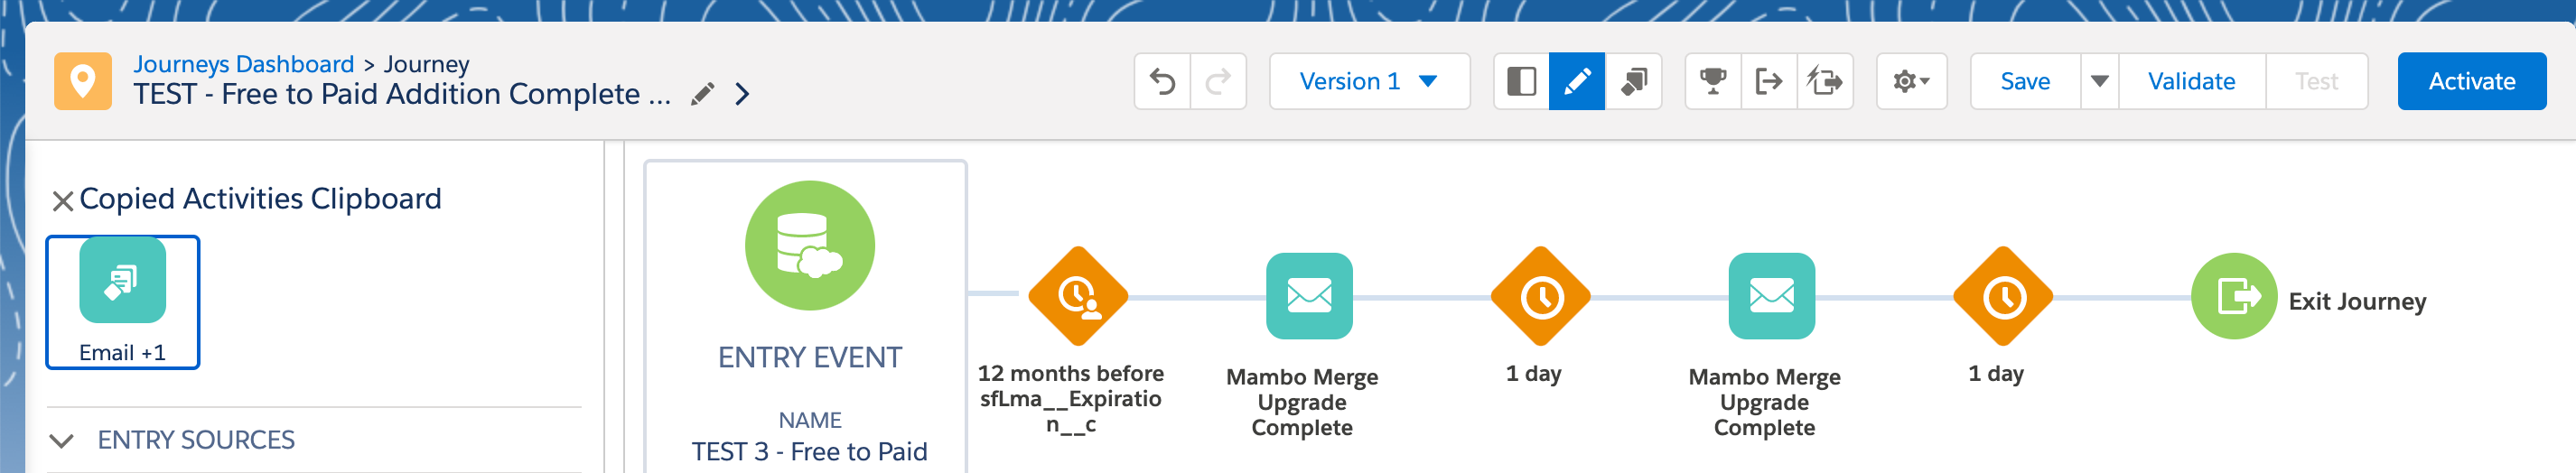Collapse the Entry Sources section
This screenshot has width=2576, height=473.
pyautogui.click(x=62, y=440)
